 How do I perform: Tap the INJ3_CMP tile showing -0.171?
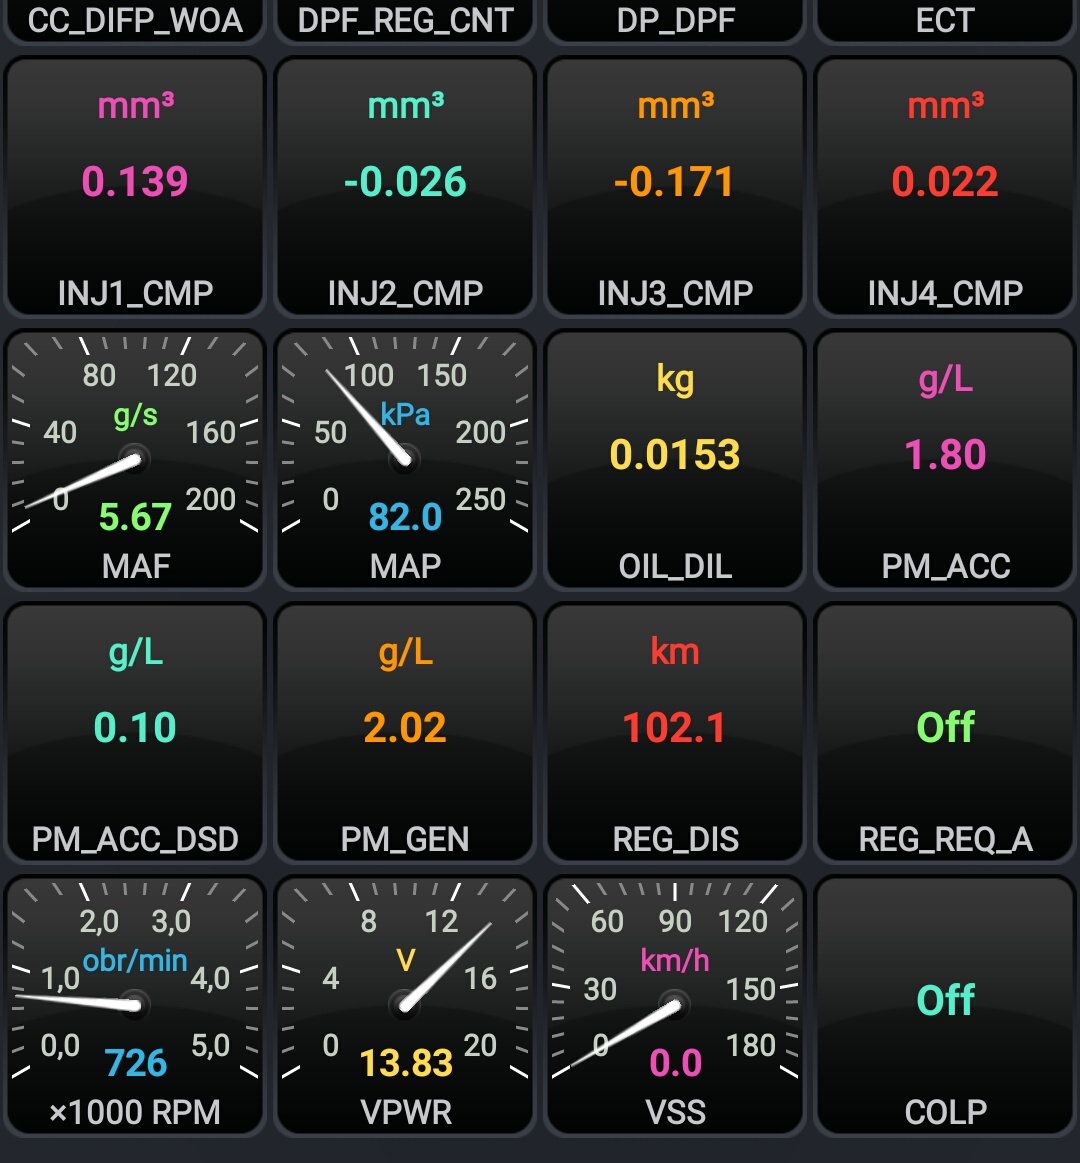(x=675, y=187)
